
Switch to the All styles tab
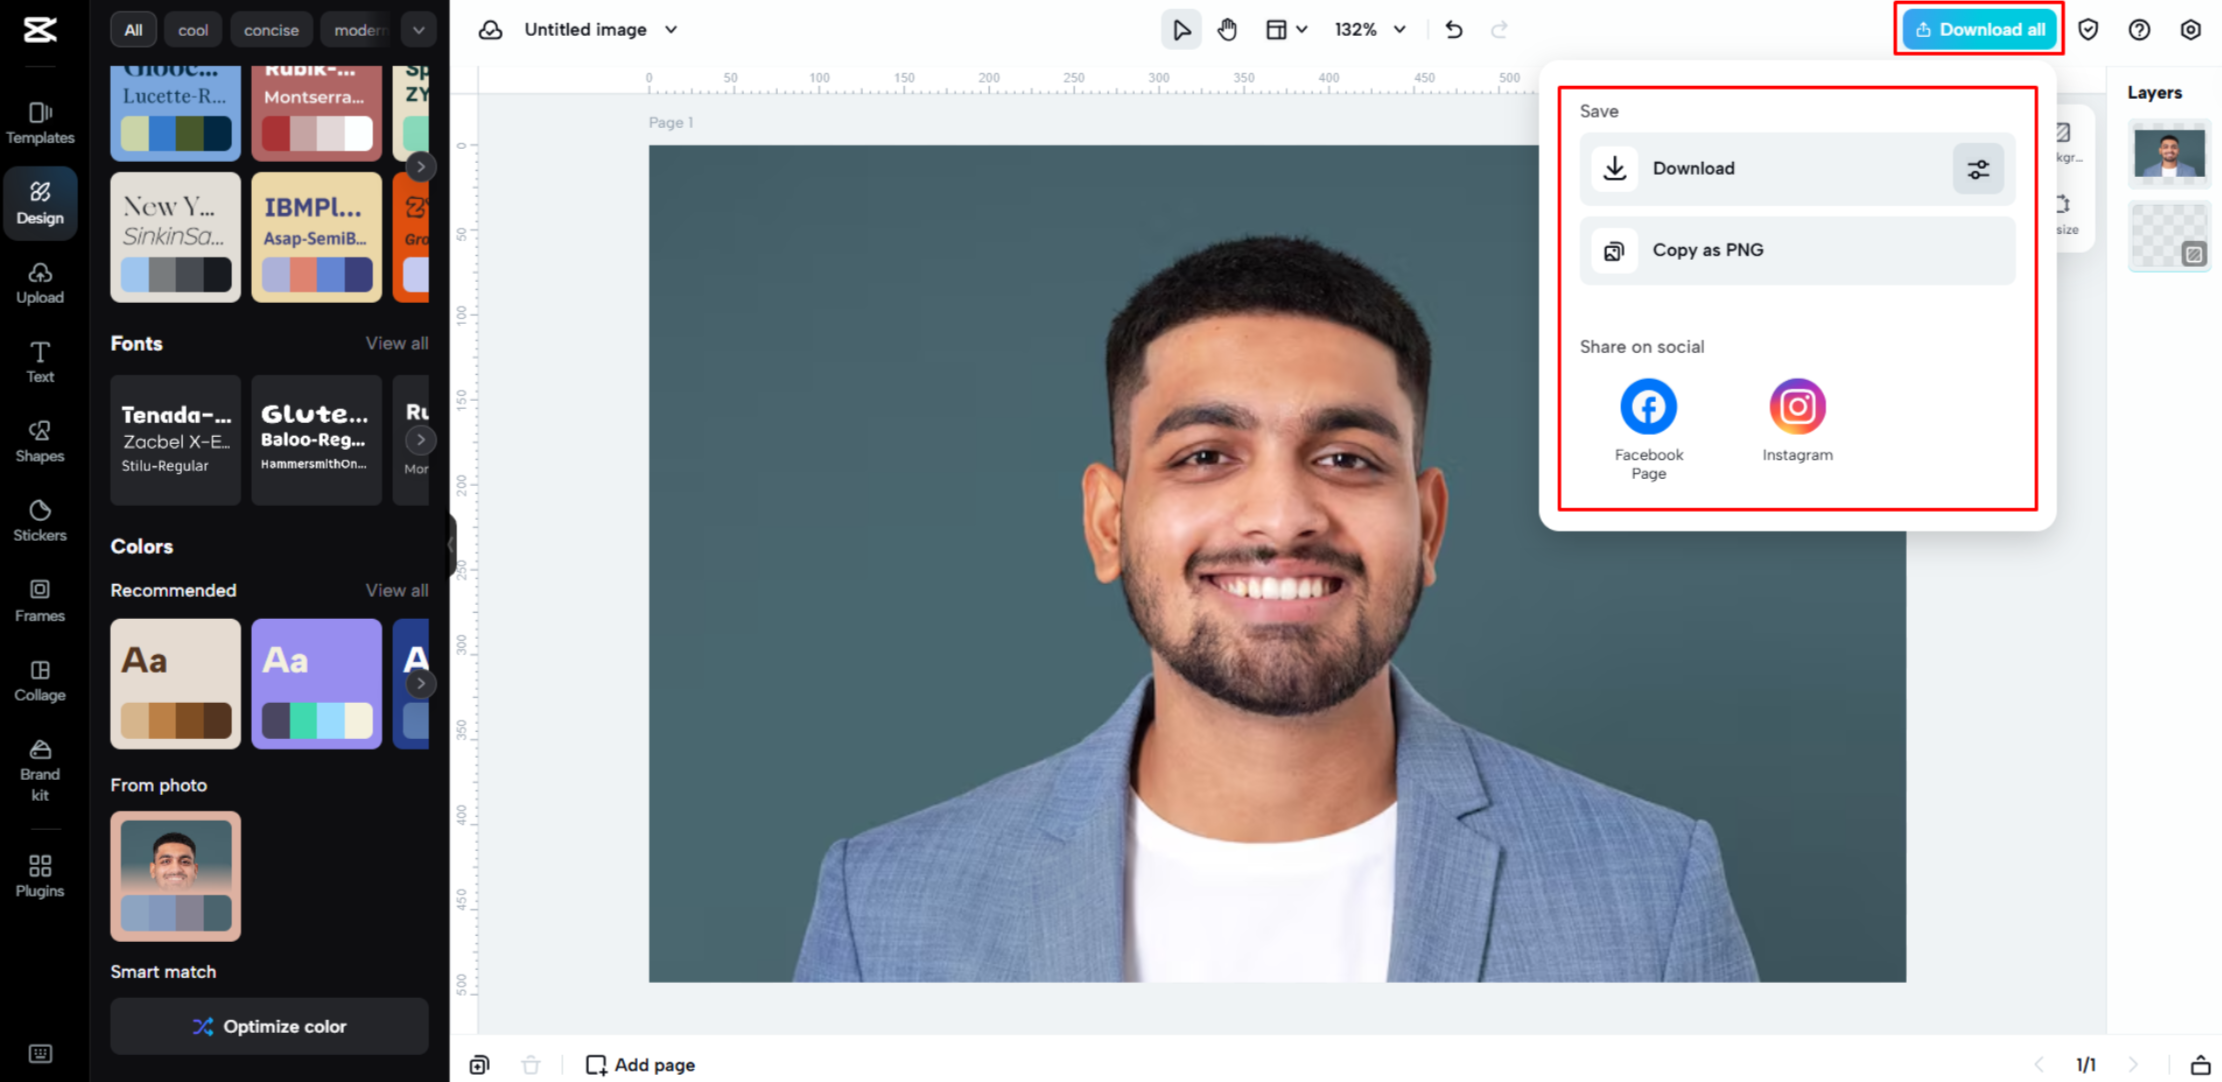pos(132,29)
